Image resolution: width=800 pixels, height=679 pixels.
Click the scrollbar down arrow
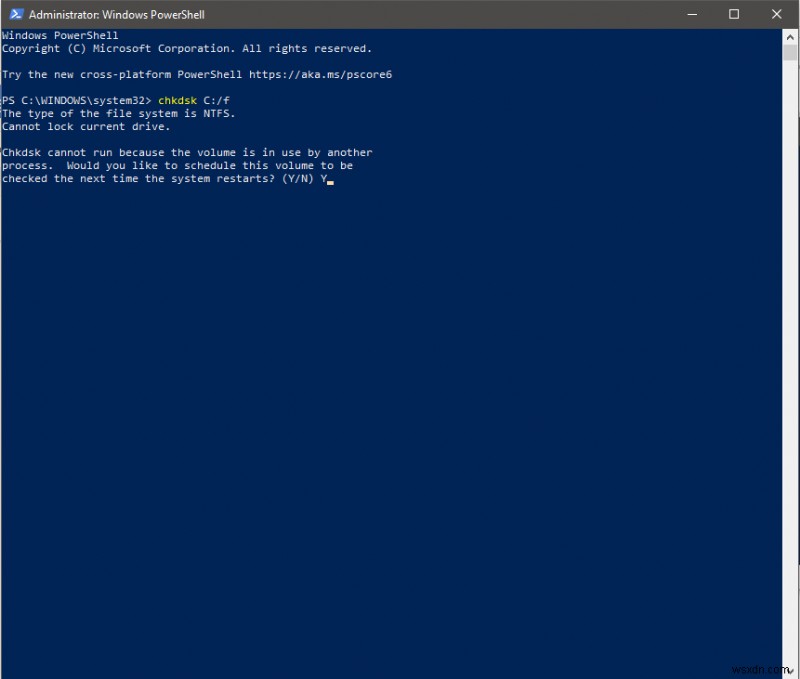click(x=790, y=668)
